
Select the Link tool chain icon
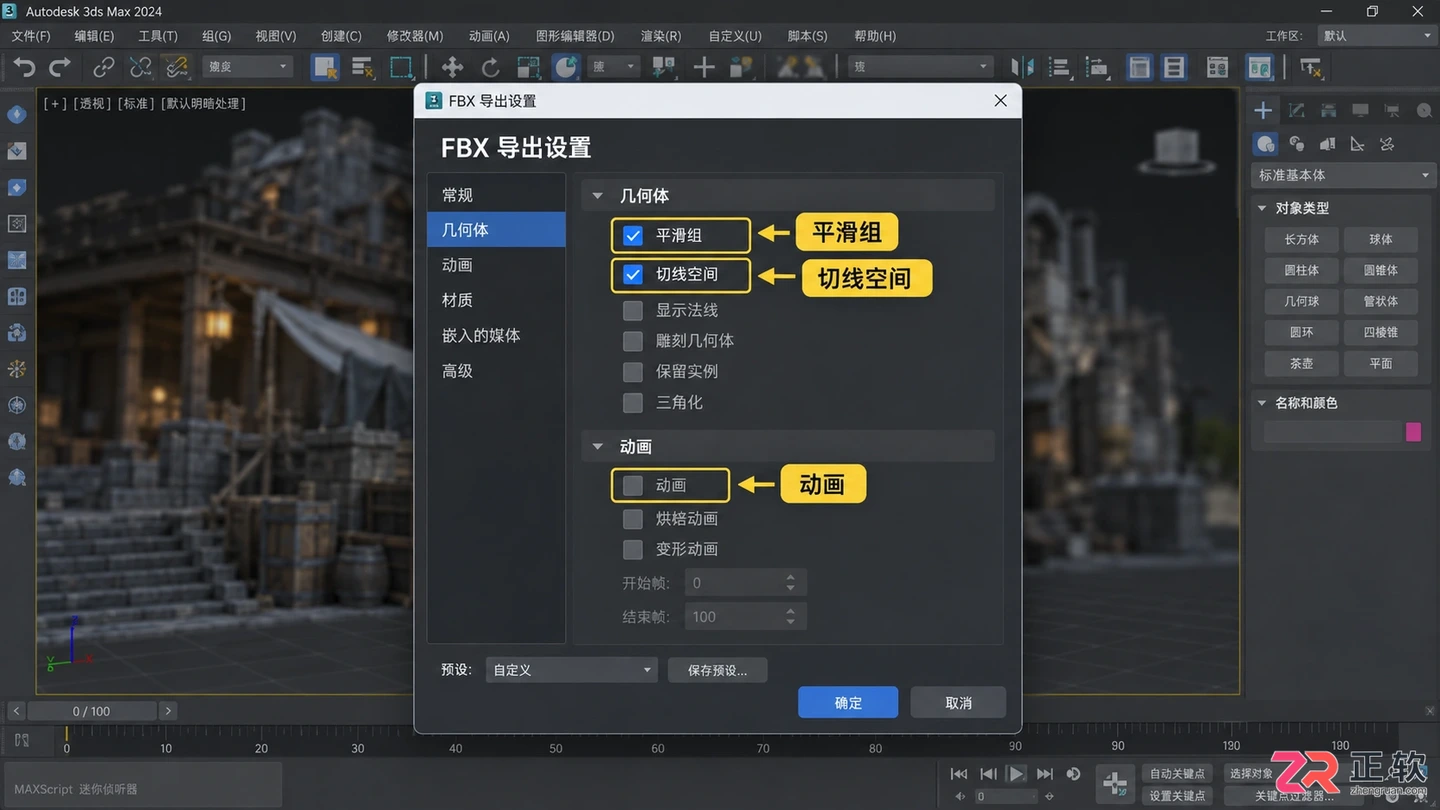click(104, 67)
